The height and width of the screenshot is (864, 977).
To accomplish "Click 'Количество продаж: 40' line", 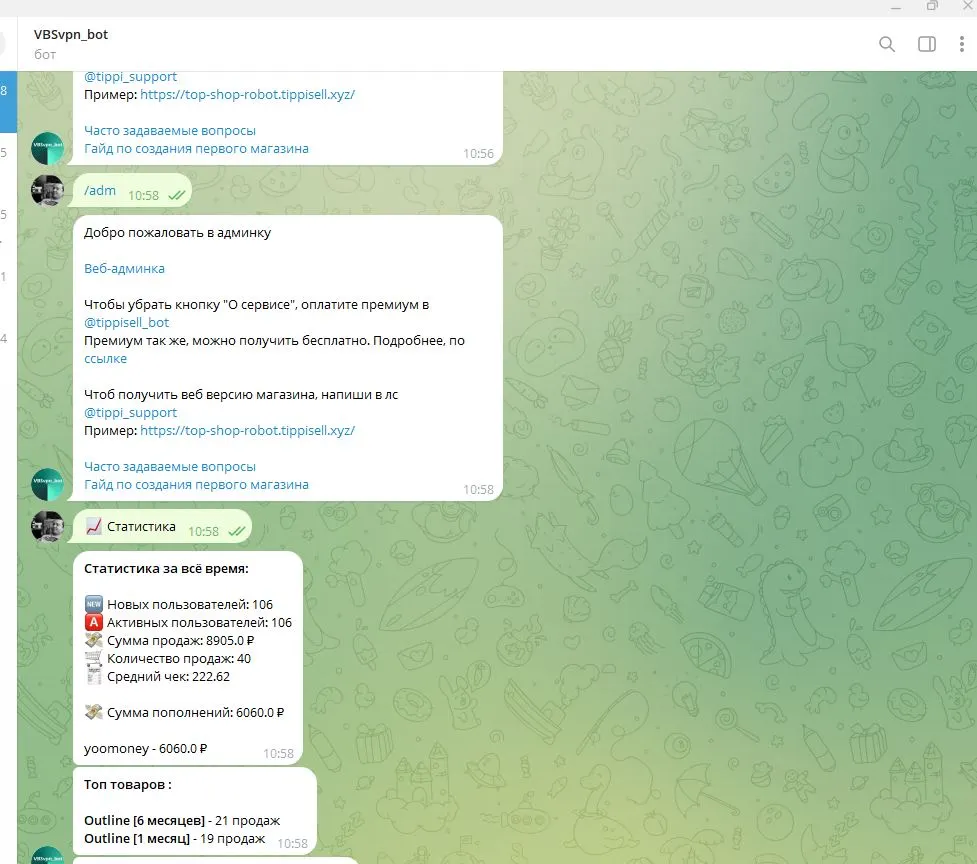I will click(x=179, y=659).
